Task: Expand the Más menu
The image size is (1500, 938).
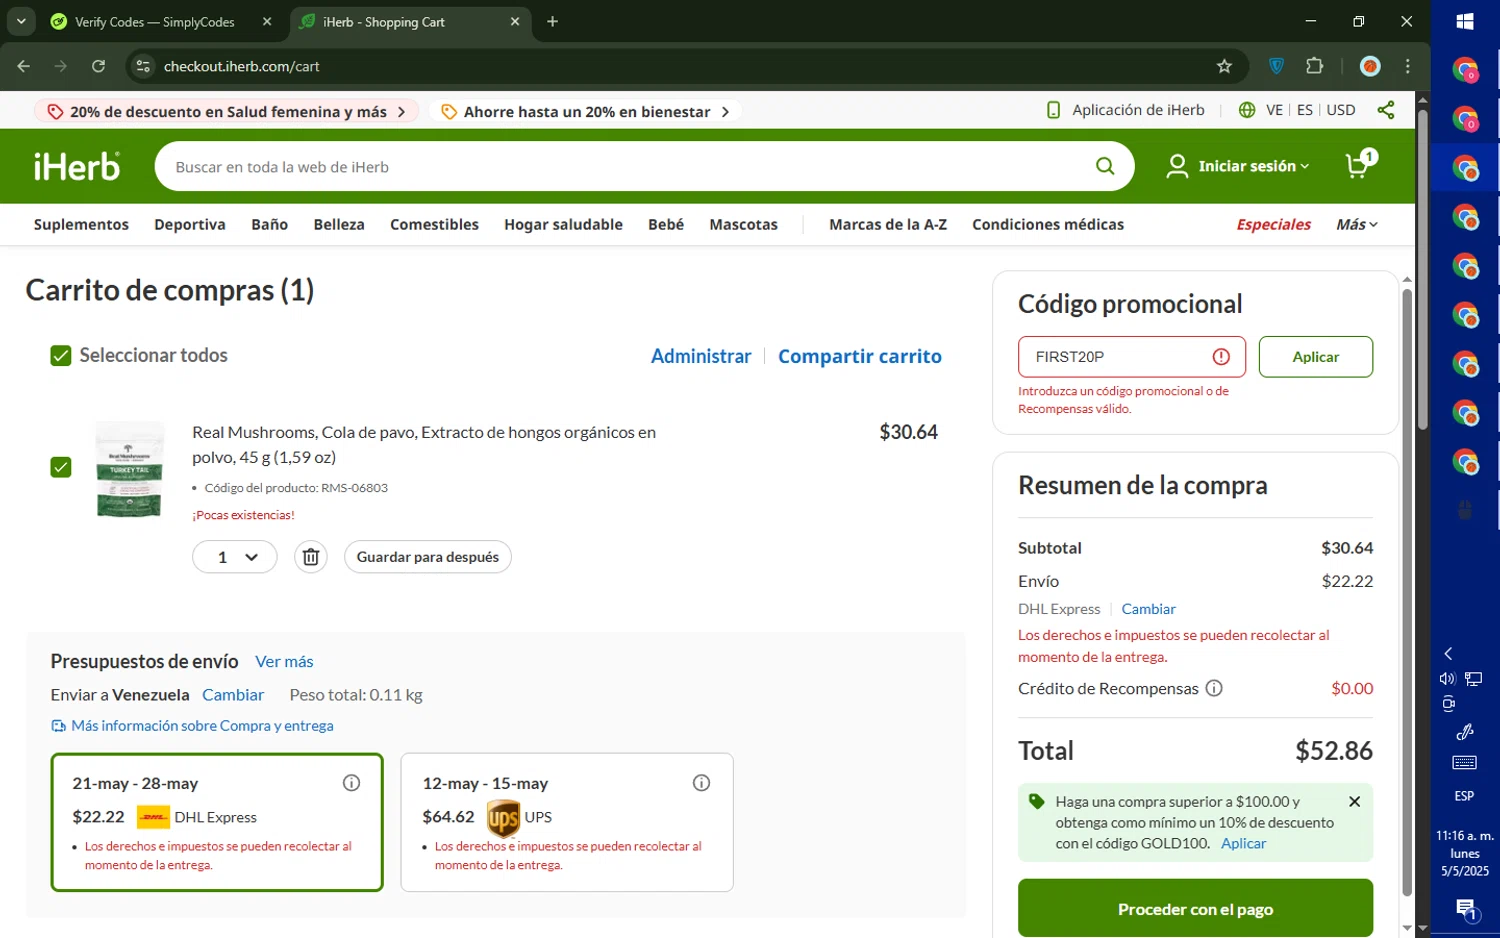Action: (1357, 224)
